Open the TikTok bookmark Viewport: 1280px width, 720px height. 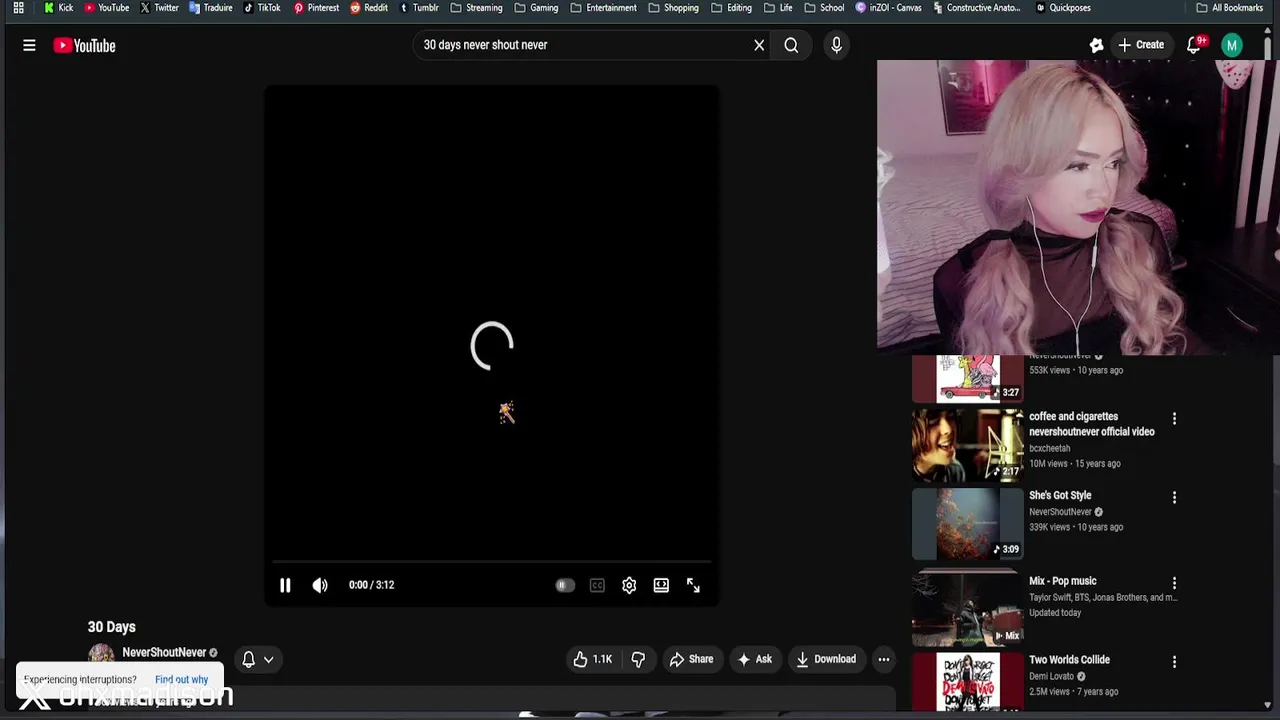[x=262, y=8]
